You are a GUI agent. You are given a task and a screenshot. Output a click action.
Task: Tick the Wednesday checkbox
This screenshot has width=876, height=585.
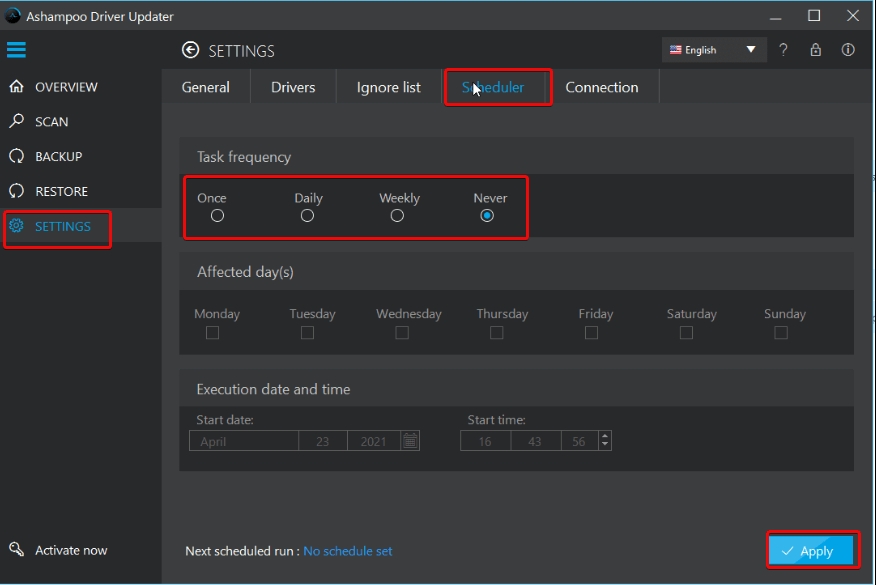(402, 333)
